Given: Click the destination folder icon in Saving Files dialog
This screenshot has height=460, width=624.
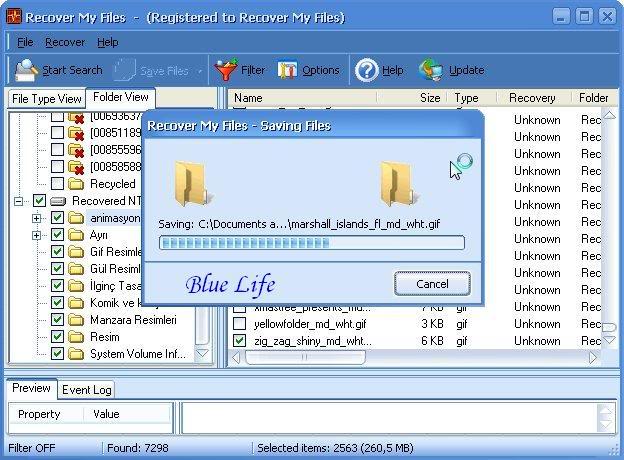Looking at the screenshot, I should [x=398, y=183].
